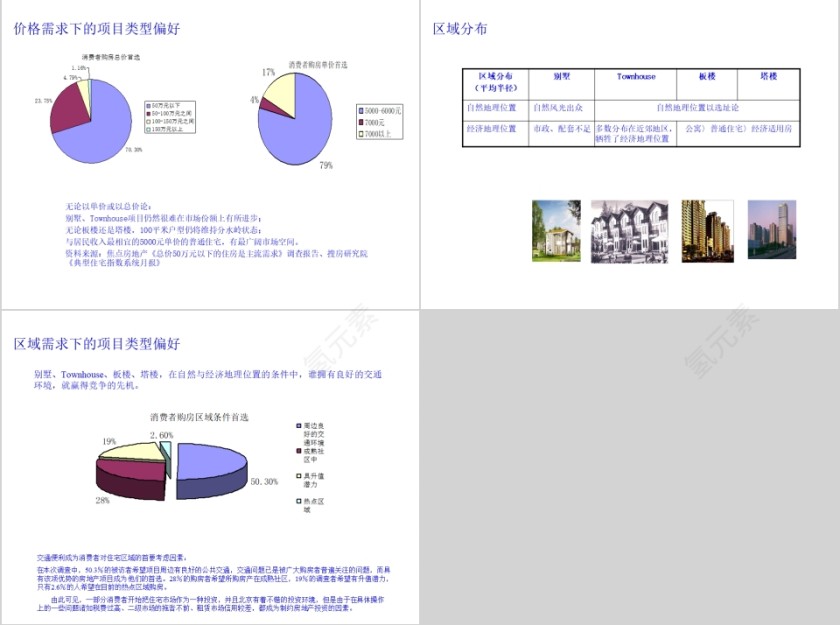Viewport: 840px width, 625px height.
Task: Select the 价格需求下的项目类型偏好 slide title
Action: tap(97, 29)
